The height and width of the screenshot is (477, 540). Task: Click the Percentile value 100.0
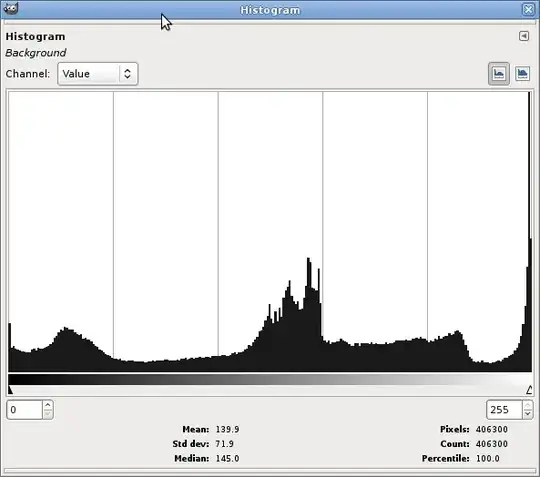tap(488, 458)
